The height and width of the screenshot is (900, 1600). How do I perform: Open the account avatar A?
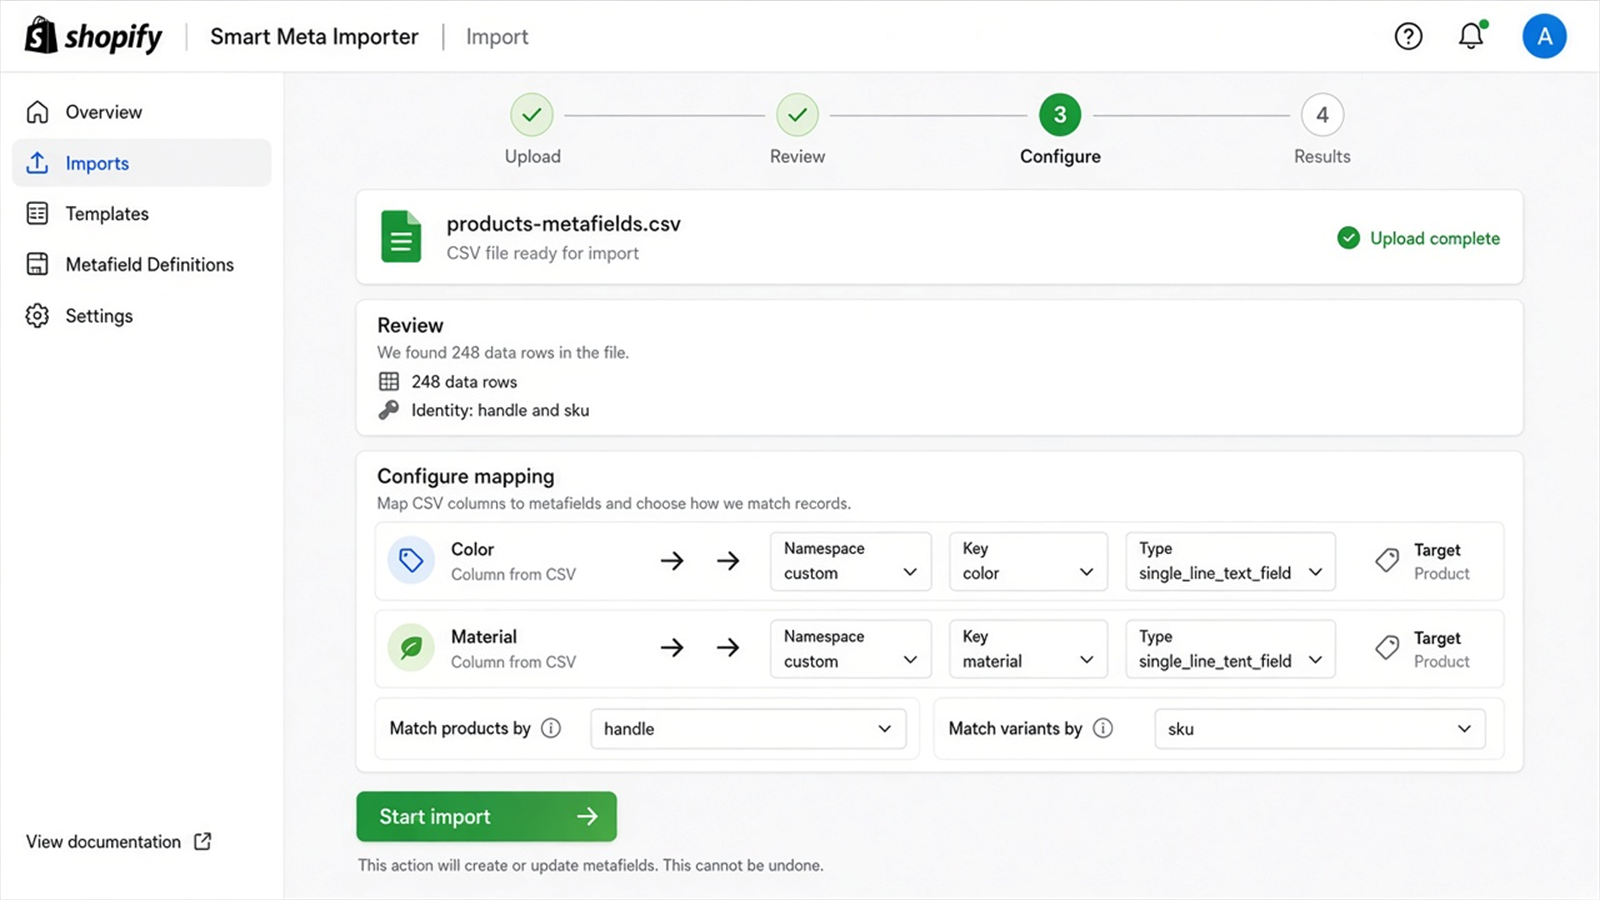click(x=1544, y=37)
